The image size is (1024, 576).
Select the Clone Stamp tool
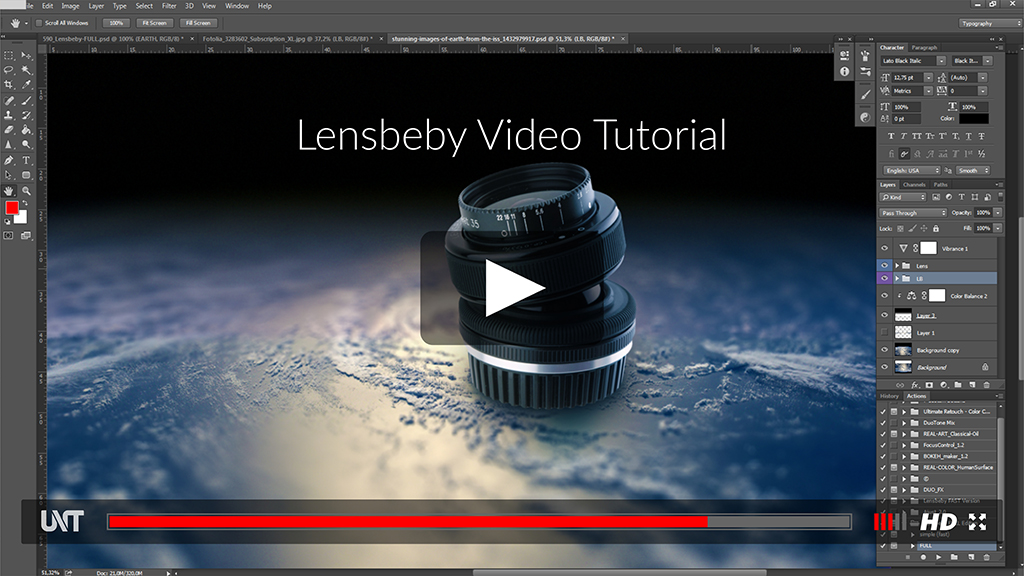(x=8, y=115)
